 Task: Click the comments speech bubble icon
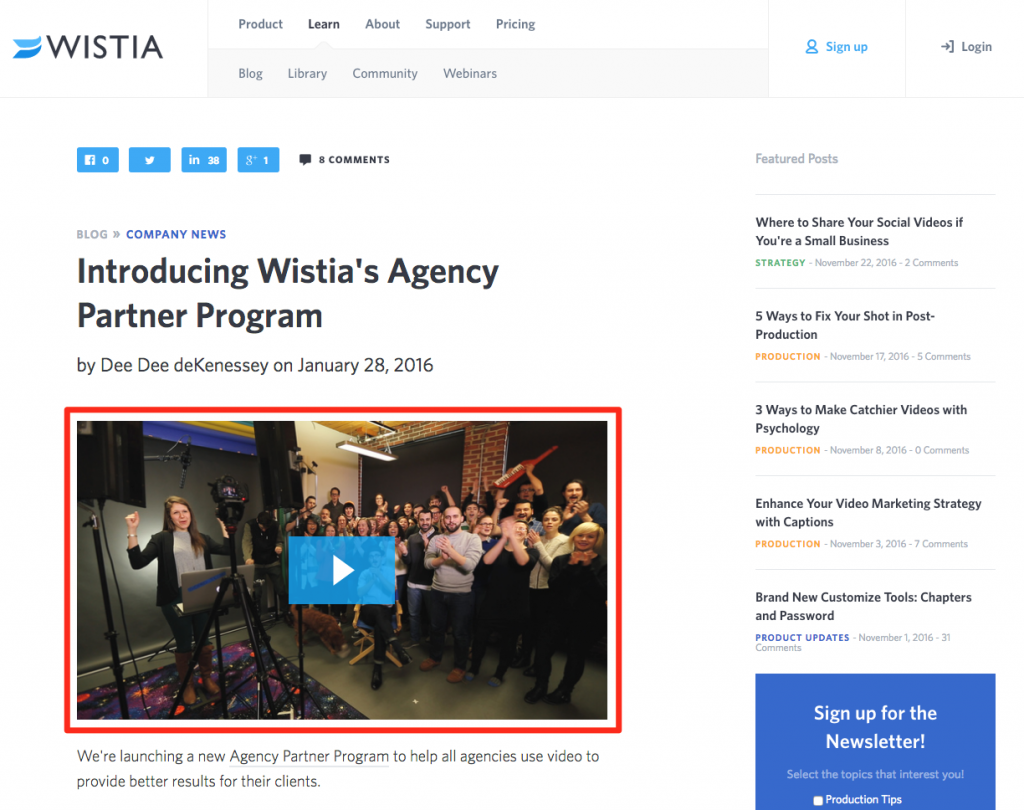(x=305, y=160)
